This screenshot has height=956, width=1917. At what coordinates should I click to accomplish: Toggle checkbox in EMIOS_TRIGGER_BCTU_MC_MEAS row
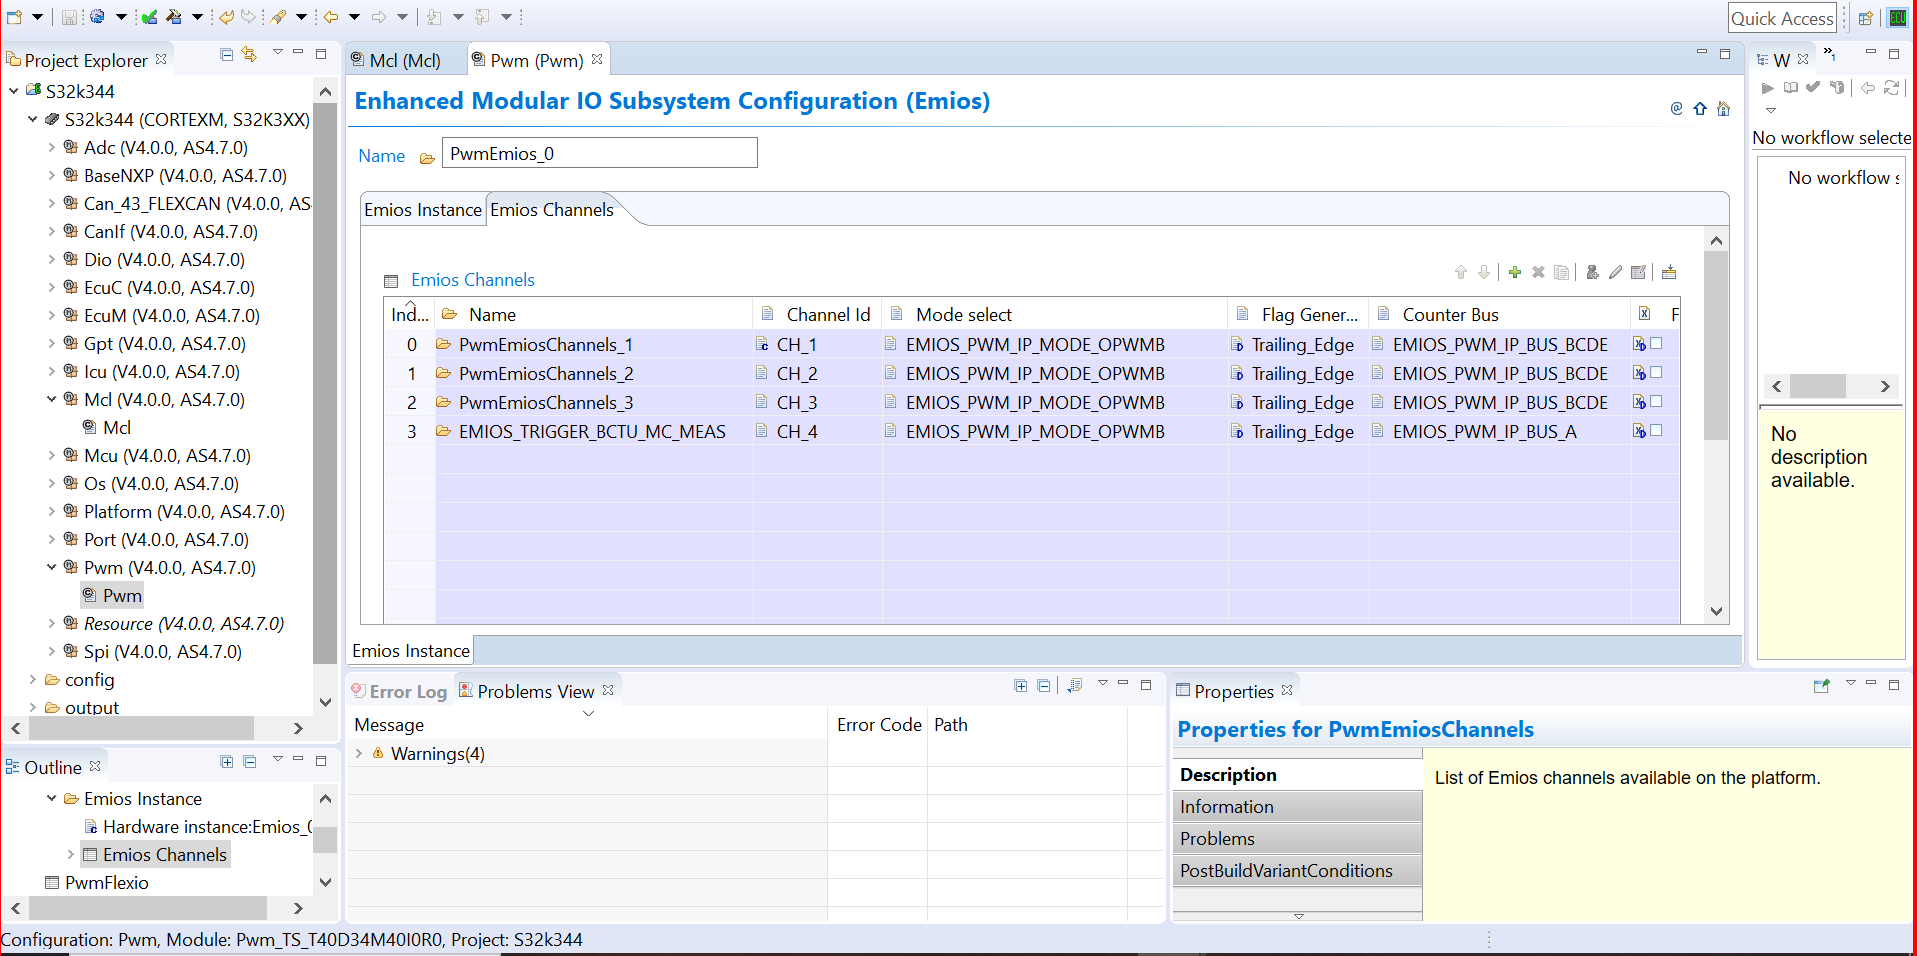coord(1656,430)
